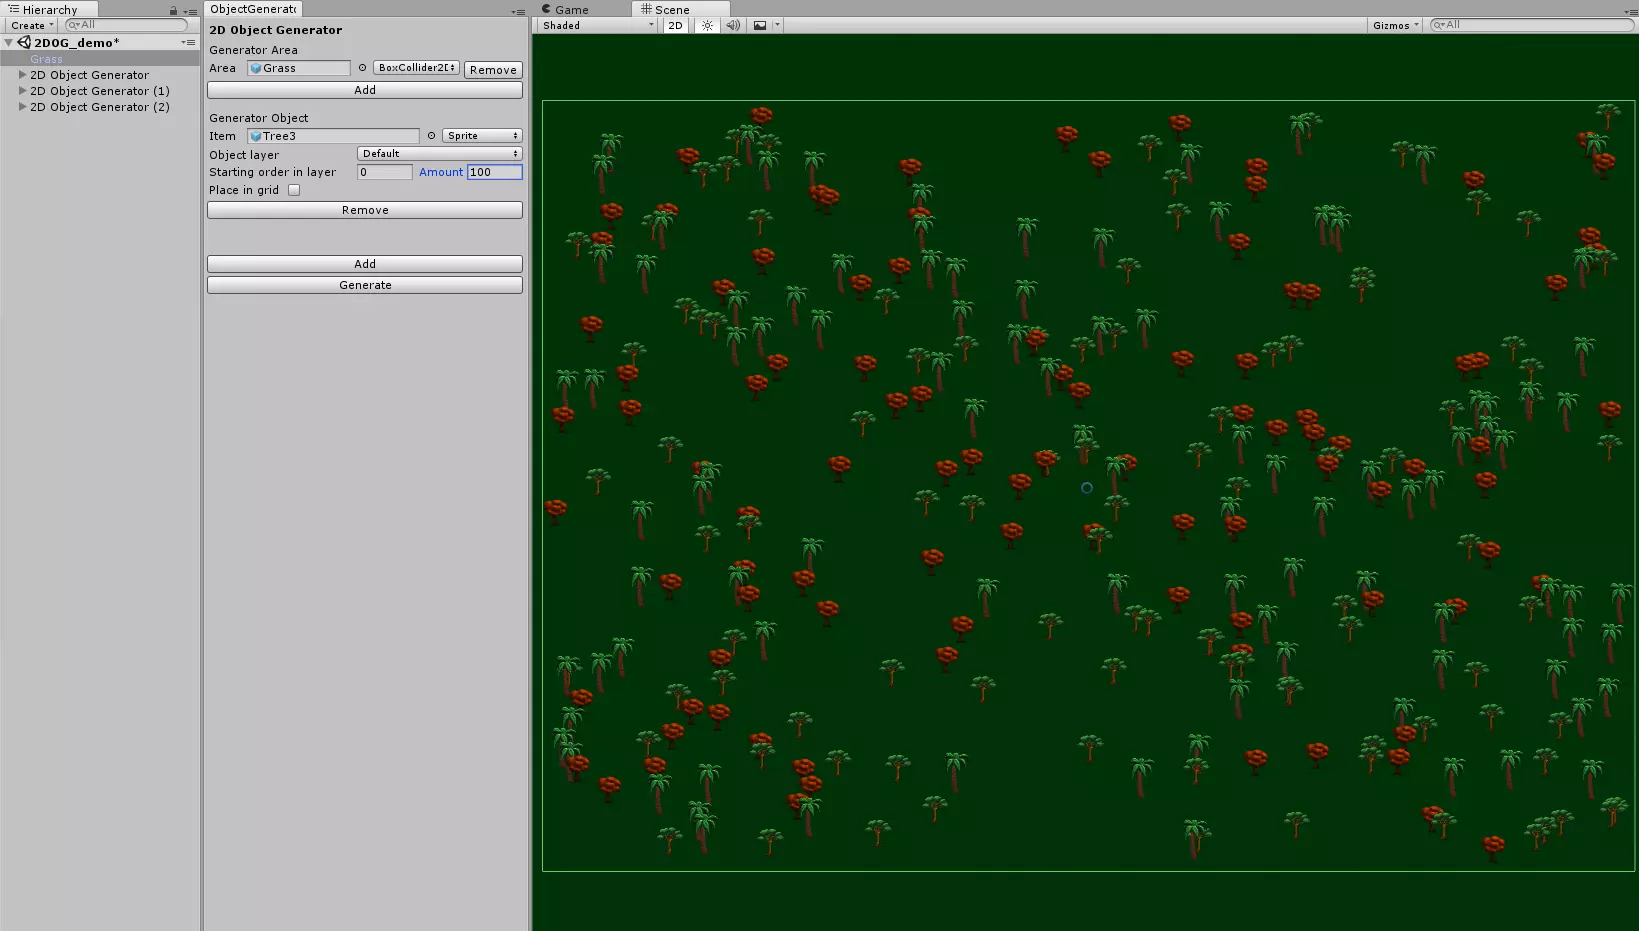This screenshot has height=931, width=1639.
Task: Click the Starting order in layer field
Action: pyautogui.click(x=385, y=172)
